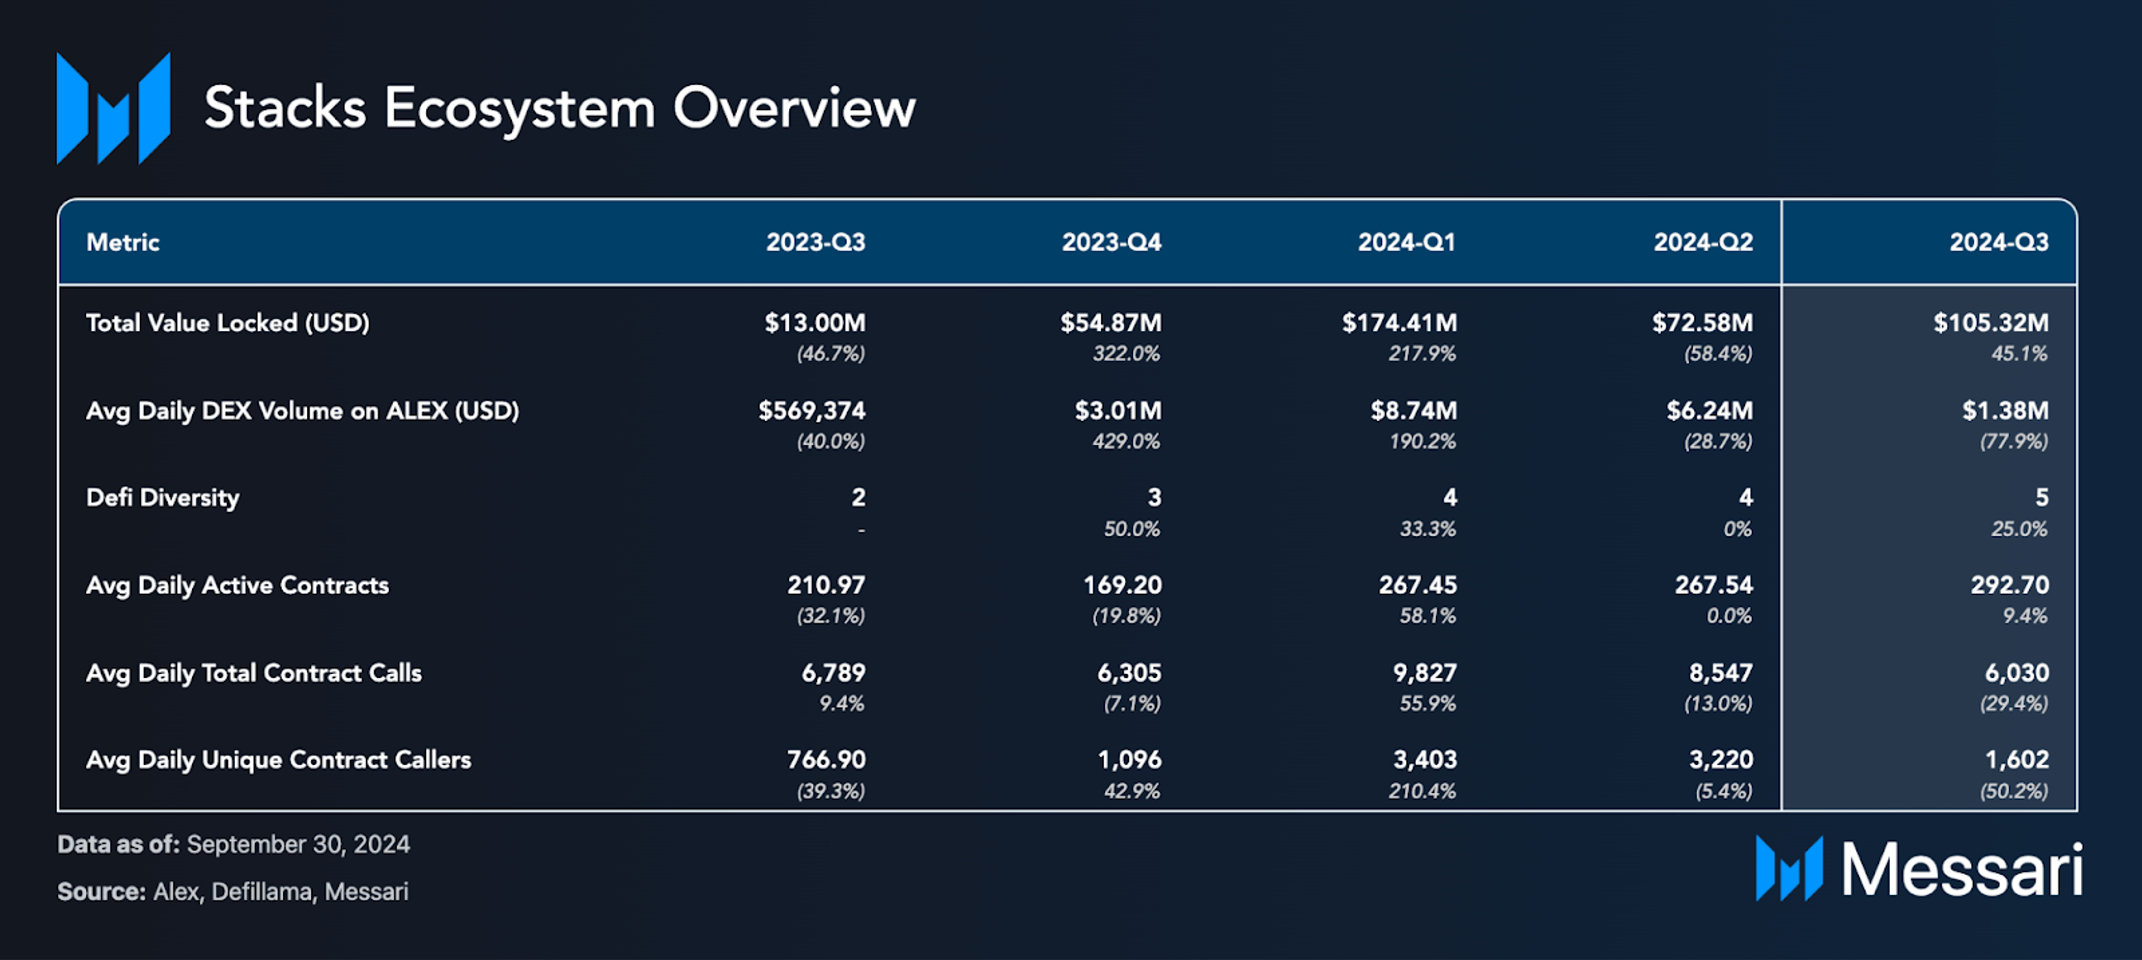The width and height of the screenshot is (2142, 960).
Task: Click Avg Daily Unique Contract Callers label
Action: tap(279, 760)
